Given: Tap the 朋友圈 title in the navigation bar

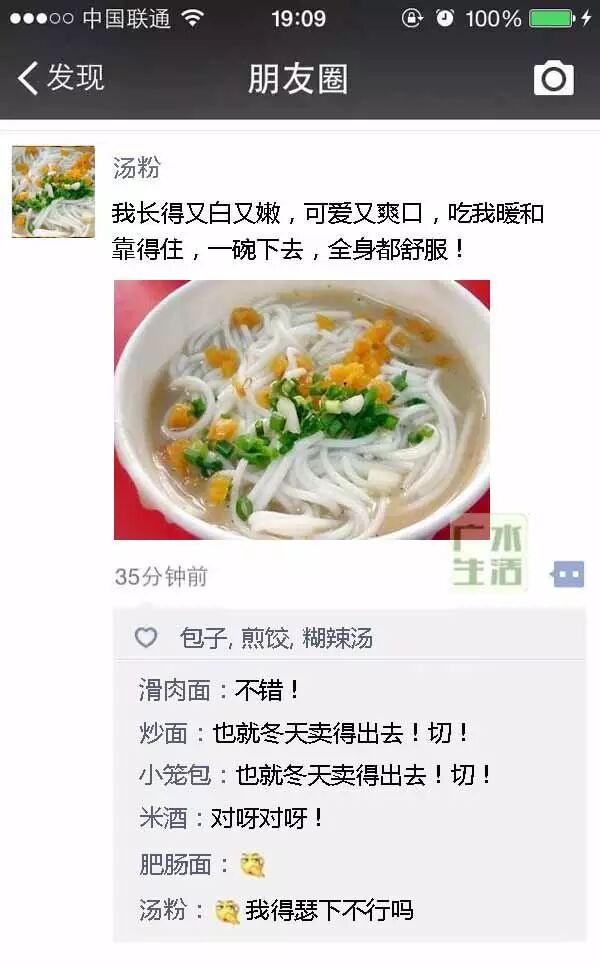Looking at the screenshot, I should [298, 79].
